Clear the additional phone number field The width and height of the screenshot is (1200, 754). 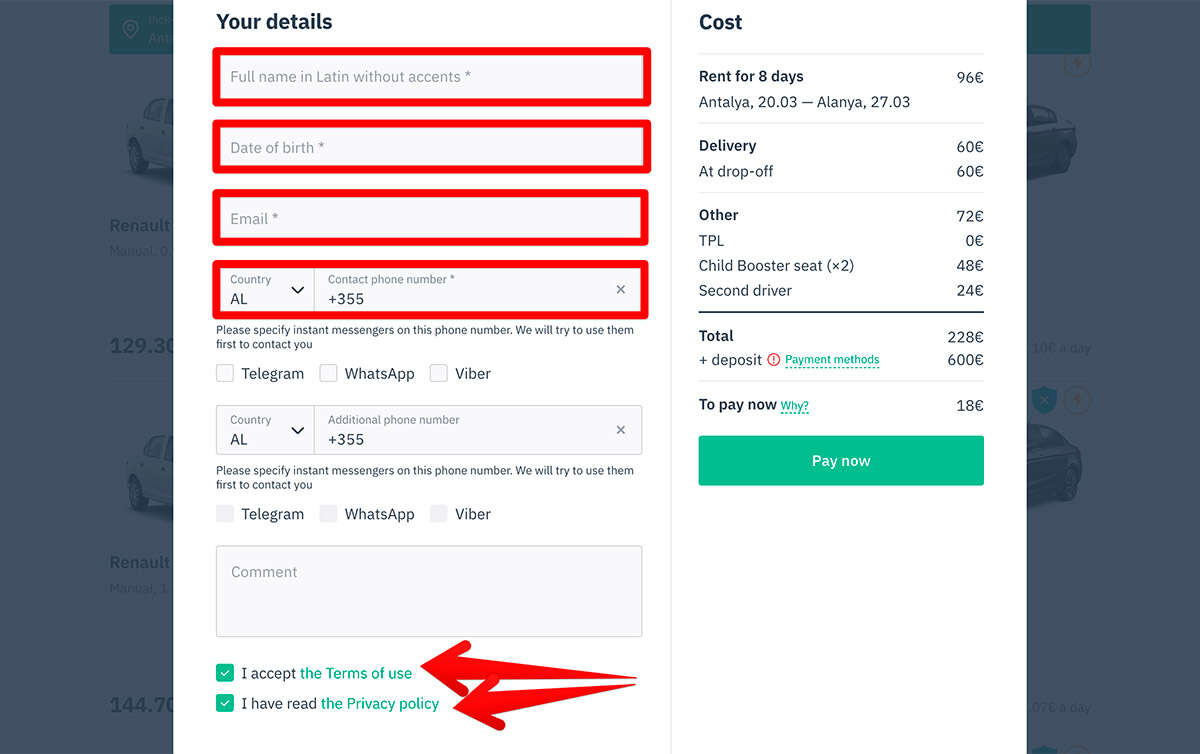[621, 430]
